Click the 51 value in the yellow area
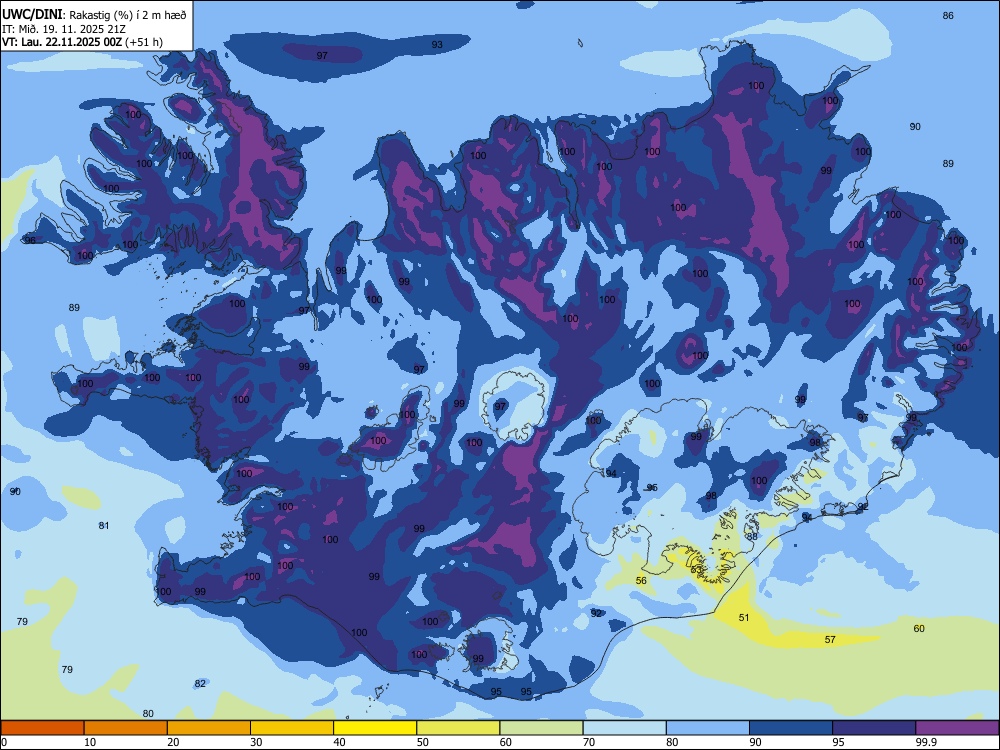 coord(744,617)
